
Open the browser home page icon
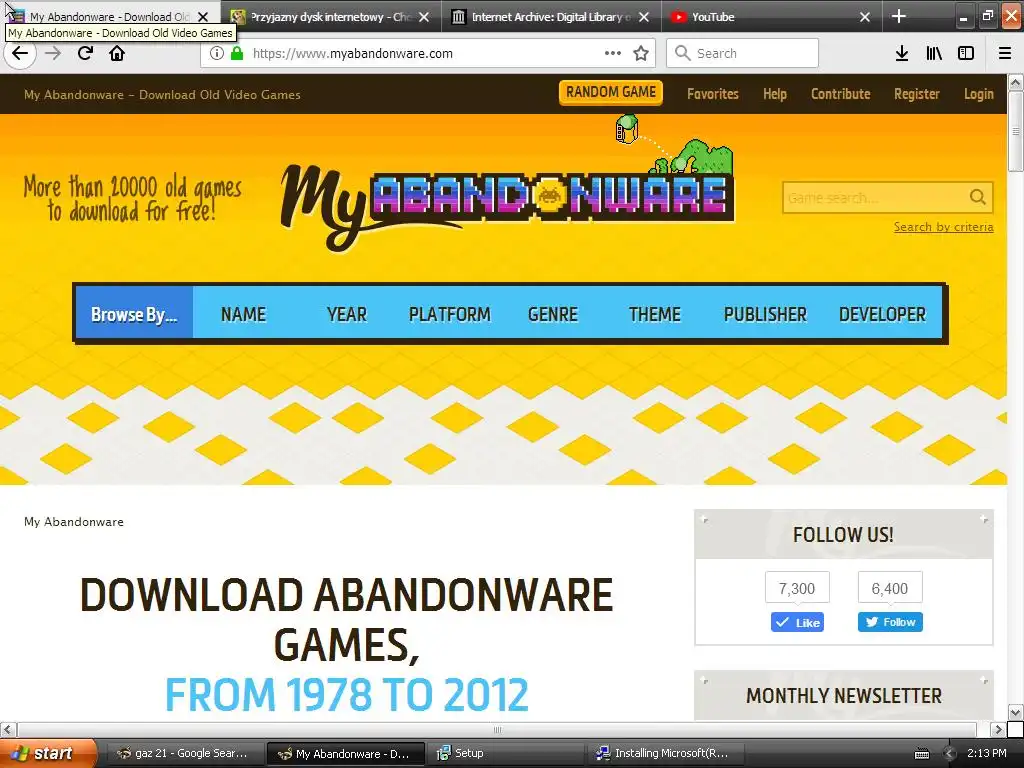click(x=117, y=53)
